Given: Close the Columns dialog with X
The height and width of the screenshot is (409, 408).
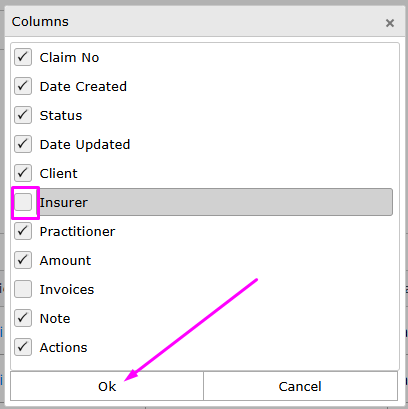Looking at the screenshot, I should pos(390,23).
